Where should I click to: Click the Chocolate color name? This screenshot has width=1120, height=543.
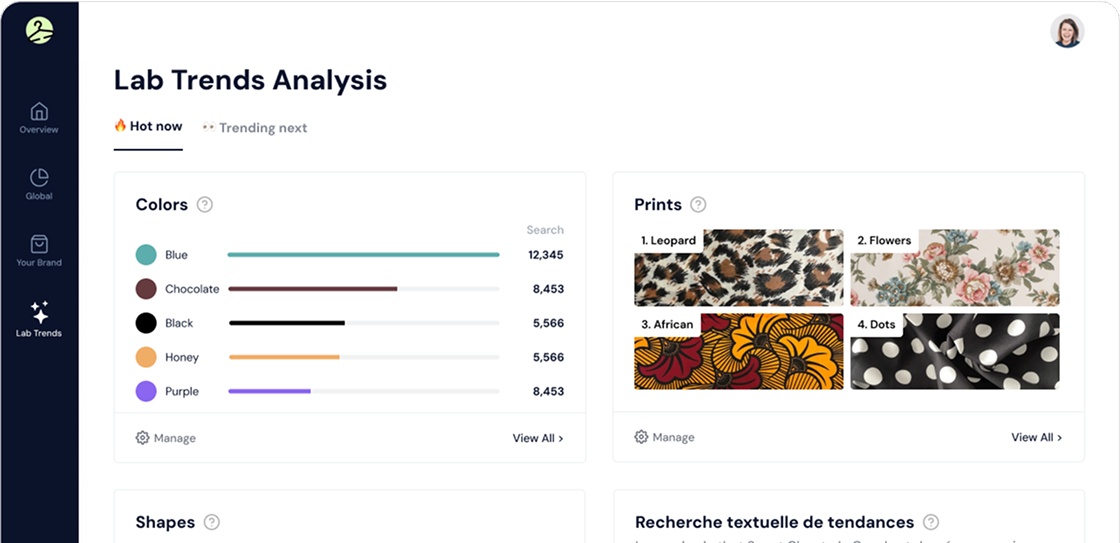192,289
